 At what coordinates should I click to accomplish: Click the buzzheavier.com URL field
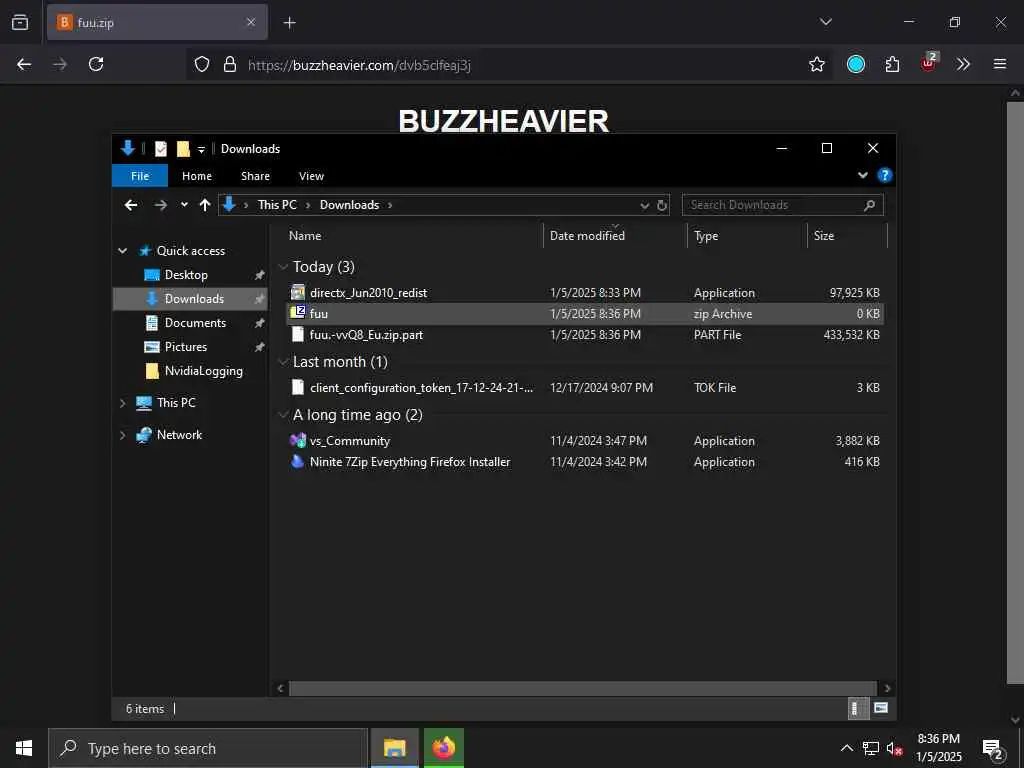pos(509,65)
